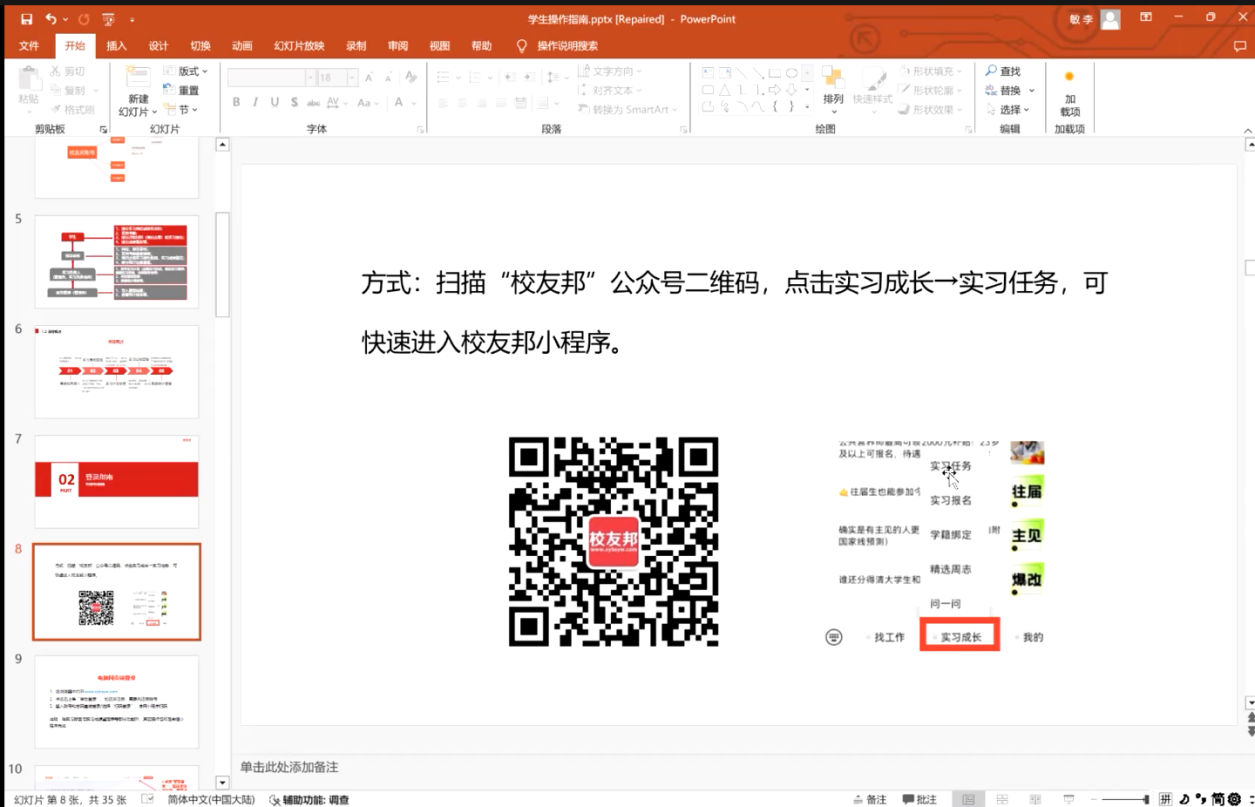
Task: Open the 加载项 add-ins button
Action: click(x=1070, y=93)
